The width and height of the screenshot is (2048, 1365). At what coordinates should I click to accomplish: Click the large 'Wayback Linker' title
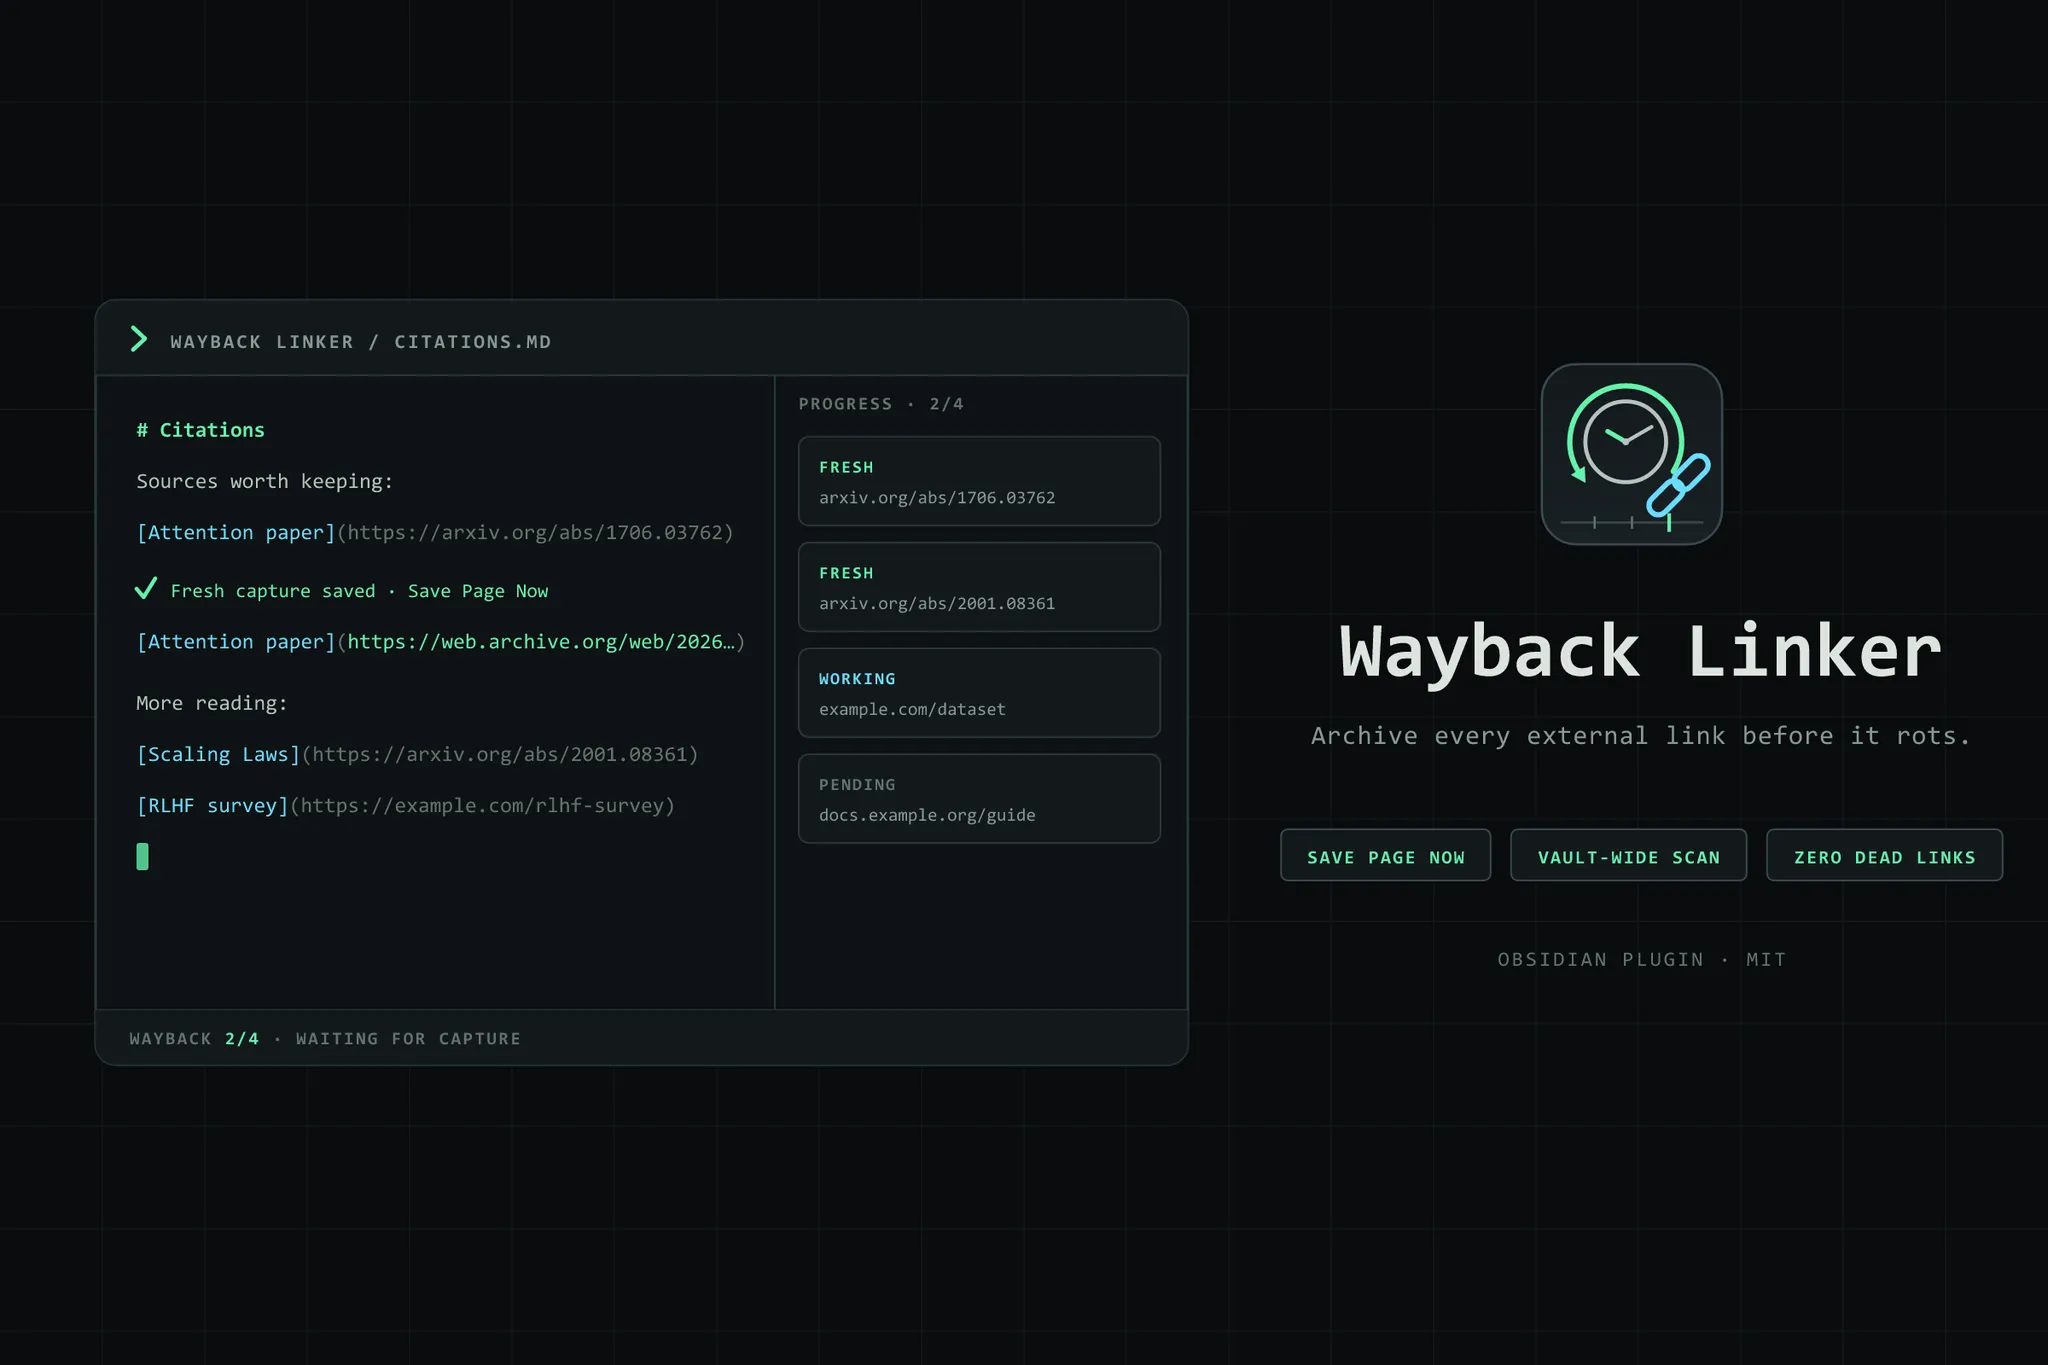point(1640,652)
